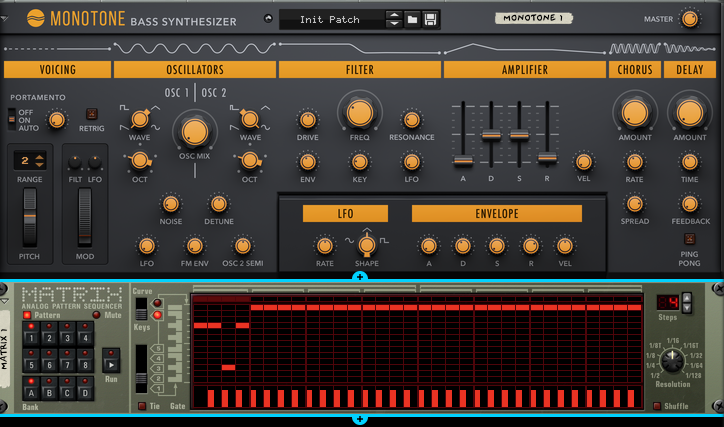The height and width of the screenshot is (427, 724).
Task: Click the AMPLIFIER section header
Action: [525, 70]
